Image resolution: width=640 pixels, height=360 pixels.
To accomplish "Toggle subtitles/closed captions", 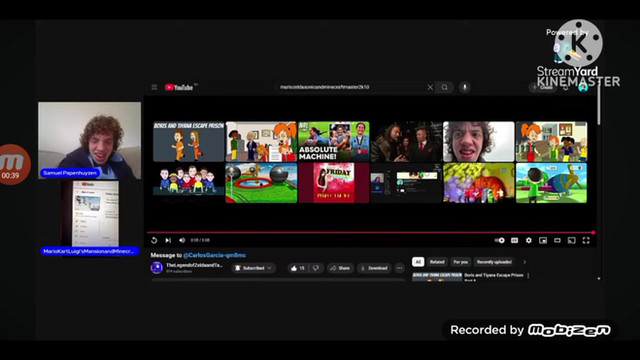I will [x=514, y=240].
